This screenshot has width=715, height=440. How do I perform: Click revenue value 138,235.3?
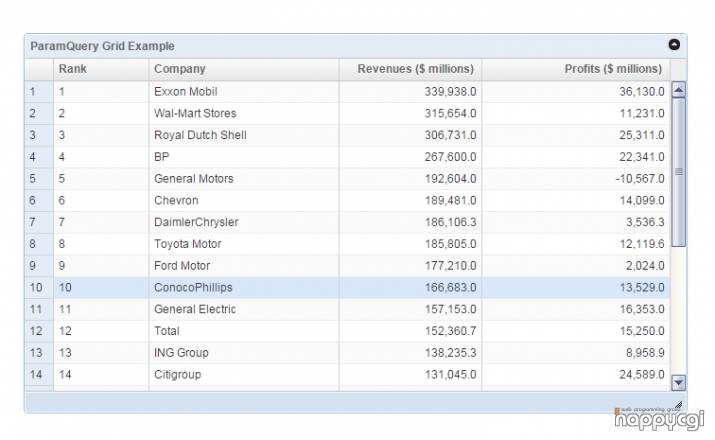pyautogui.click(x=451, y=353)
